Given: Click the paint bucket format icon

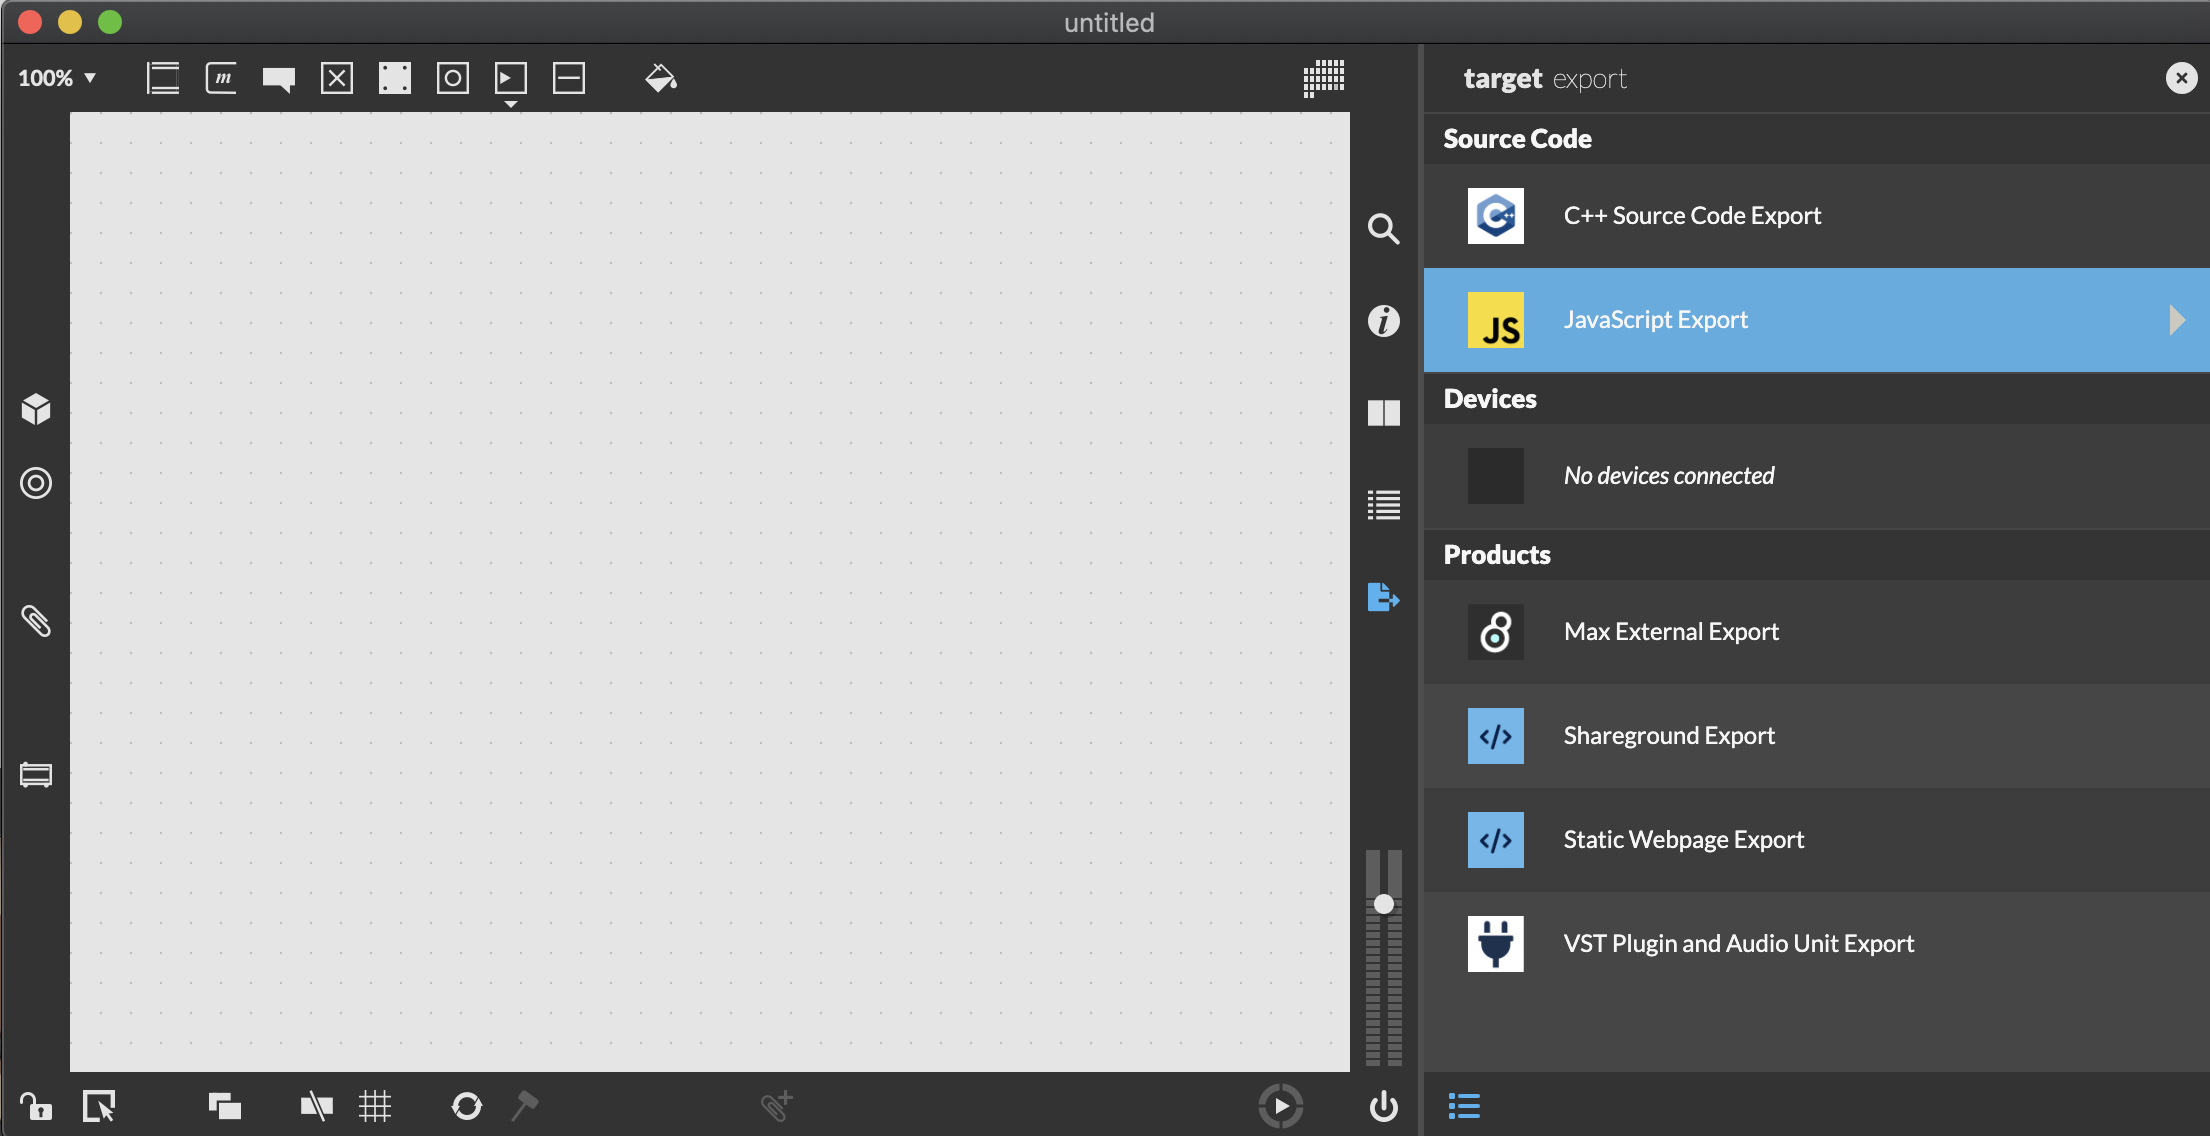Looking at the screenshot, I should click(x=661, y=78).
